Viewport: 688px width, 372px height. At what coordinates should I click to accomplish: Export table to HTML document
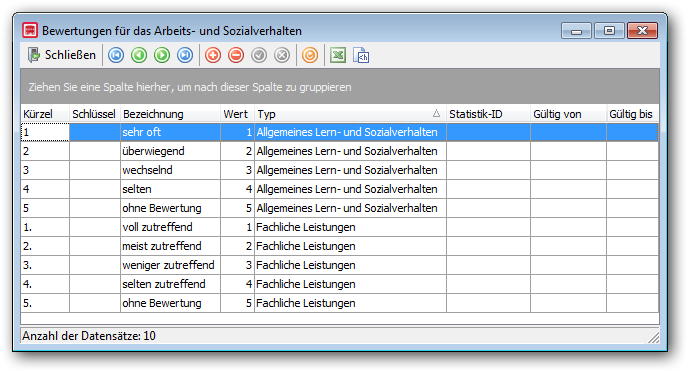[x=361, y=55]
